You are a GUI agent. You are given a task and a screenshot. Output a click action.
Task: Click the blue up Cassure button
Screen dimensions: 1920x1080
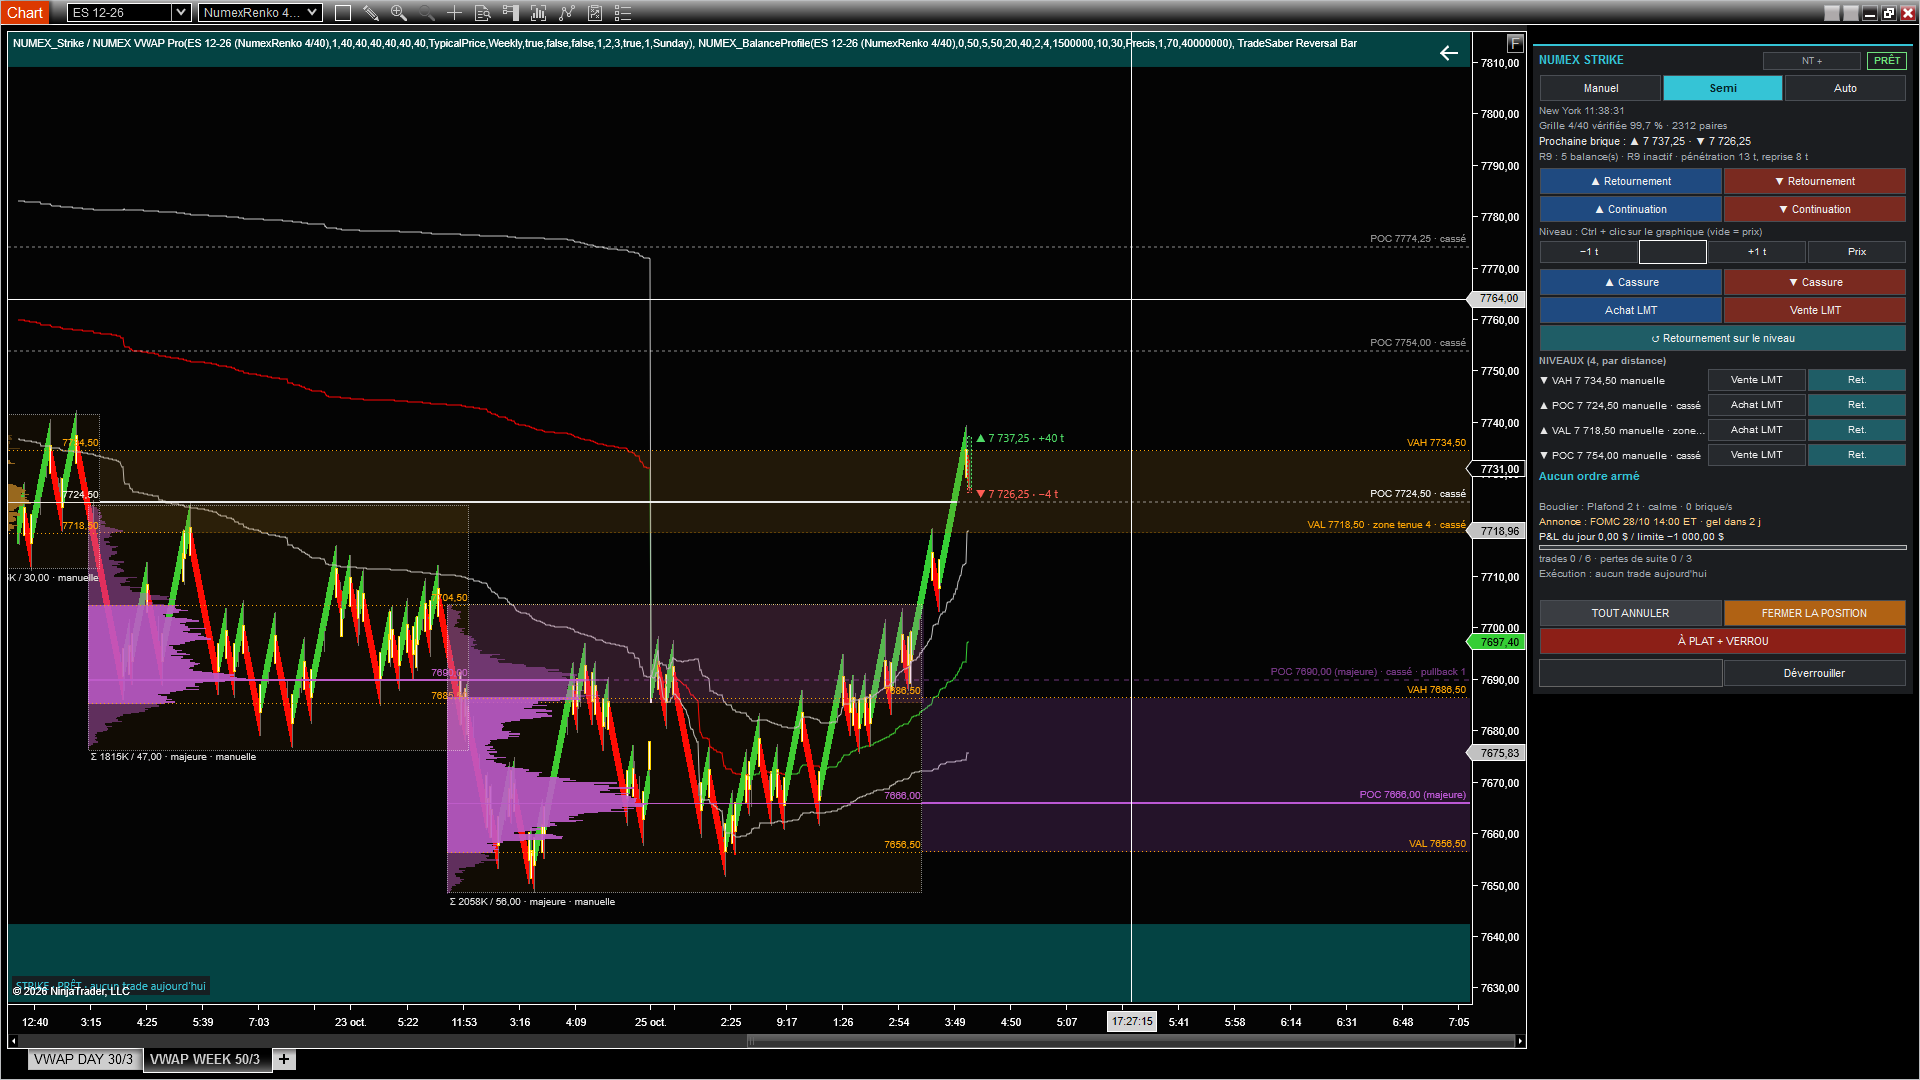1630,282
